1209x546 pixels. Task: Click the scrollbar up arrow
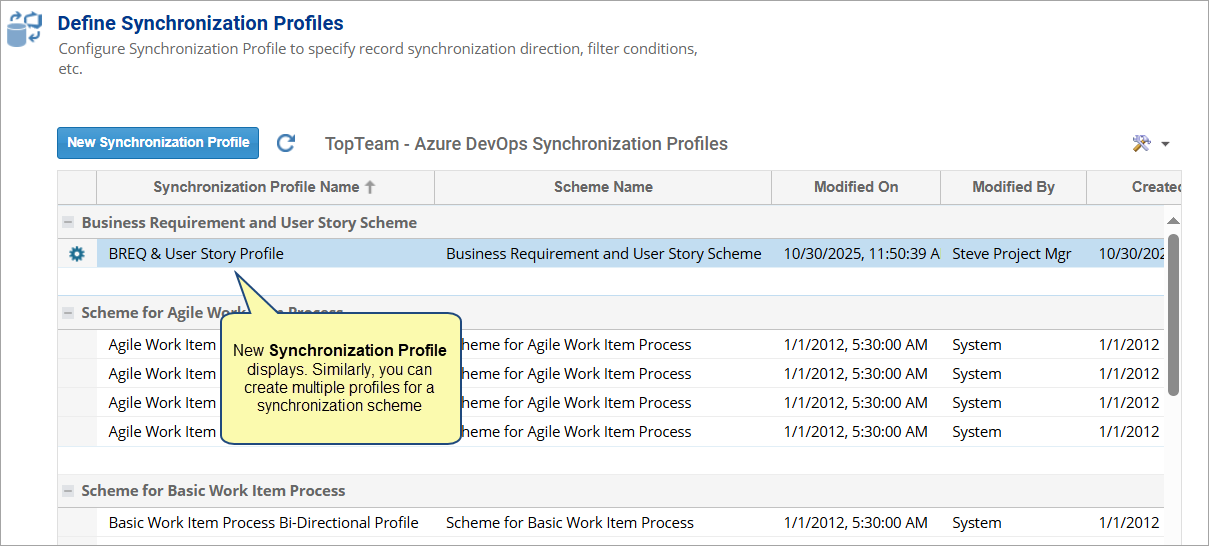pos(1173,220)
